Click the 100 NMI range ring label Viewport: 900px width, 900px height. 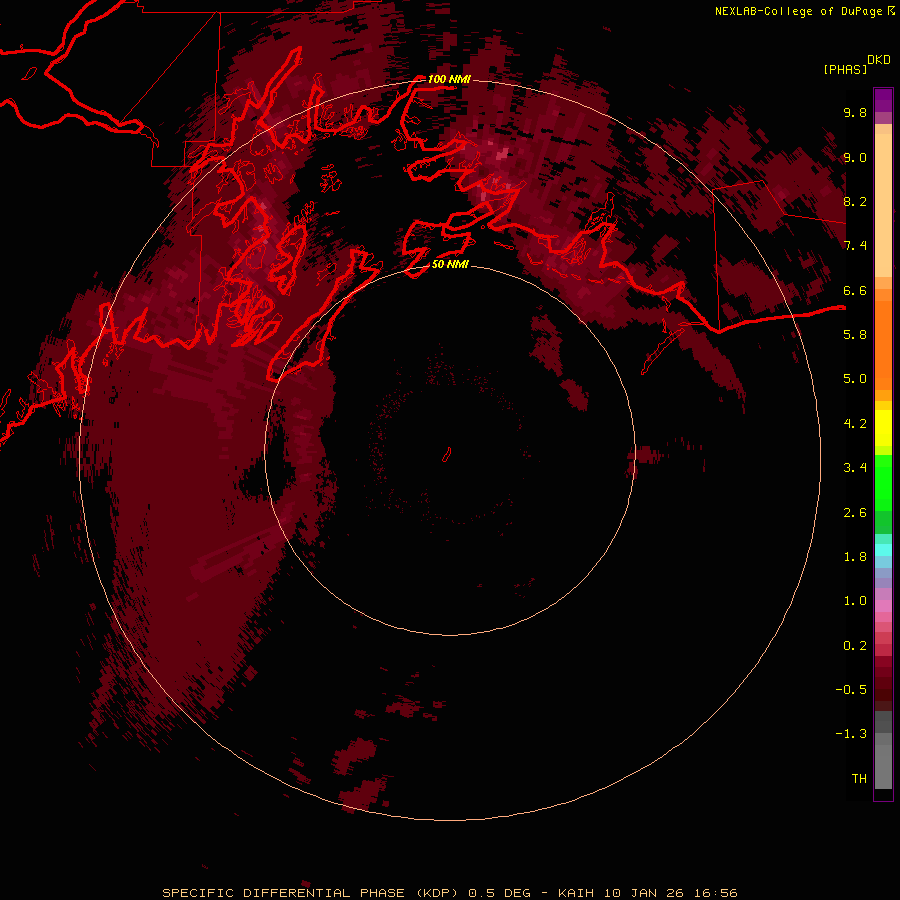(x=449, y=79)
